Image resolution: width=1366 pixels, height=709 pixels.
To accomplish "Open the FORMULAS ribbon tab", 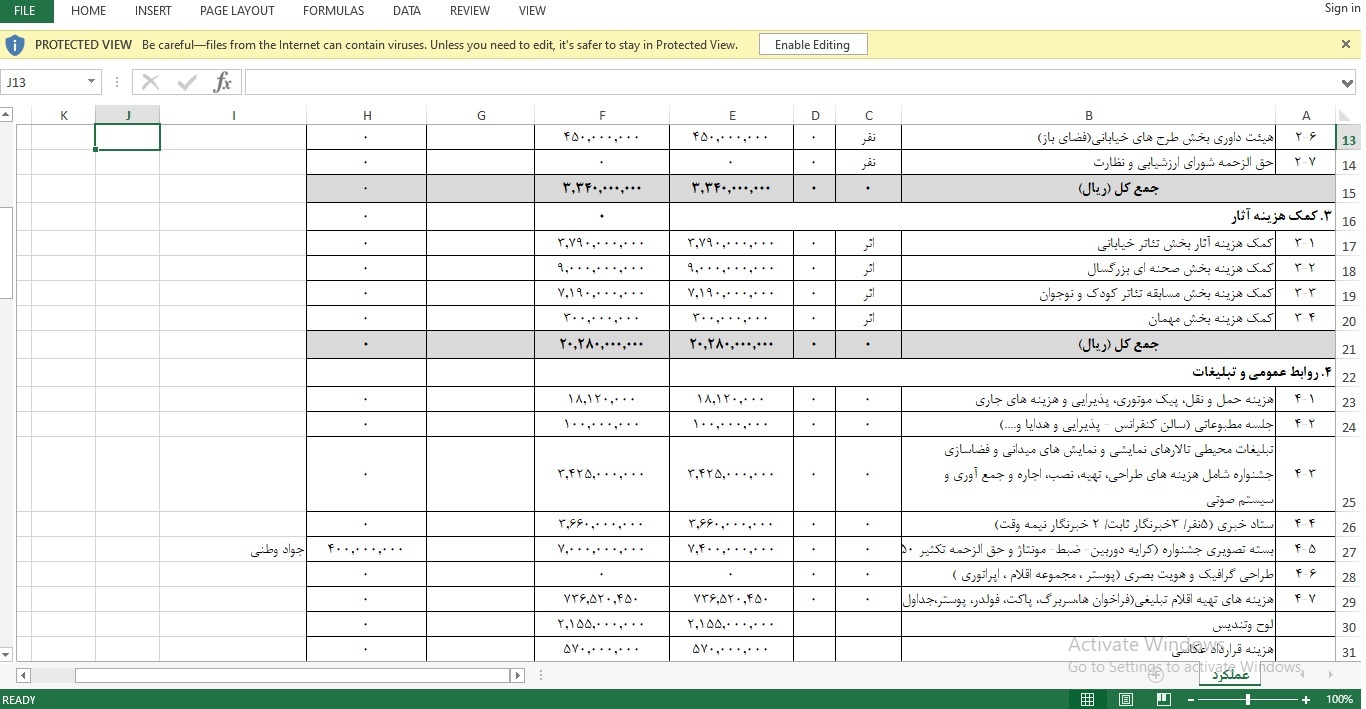I will coord(333,11).
